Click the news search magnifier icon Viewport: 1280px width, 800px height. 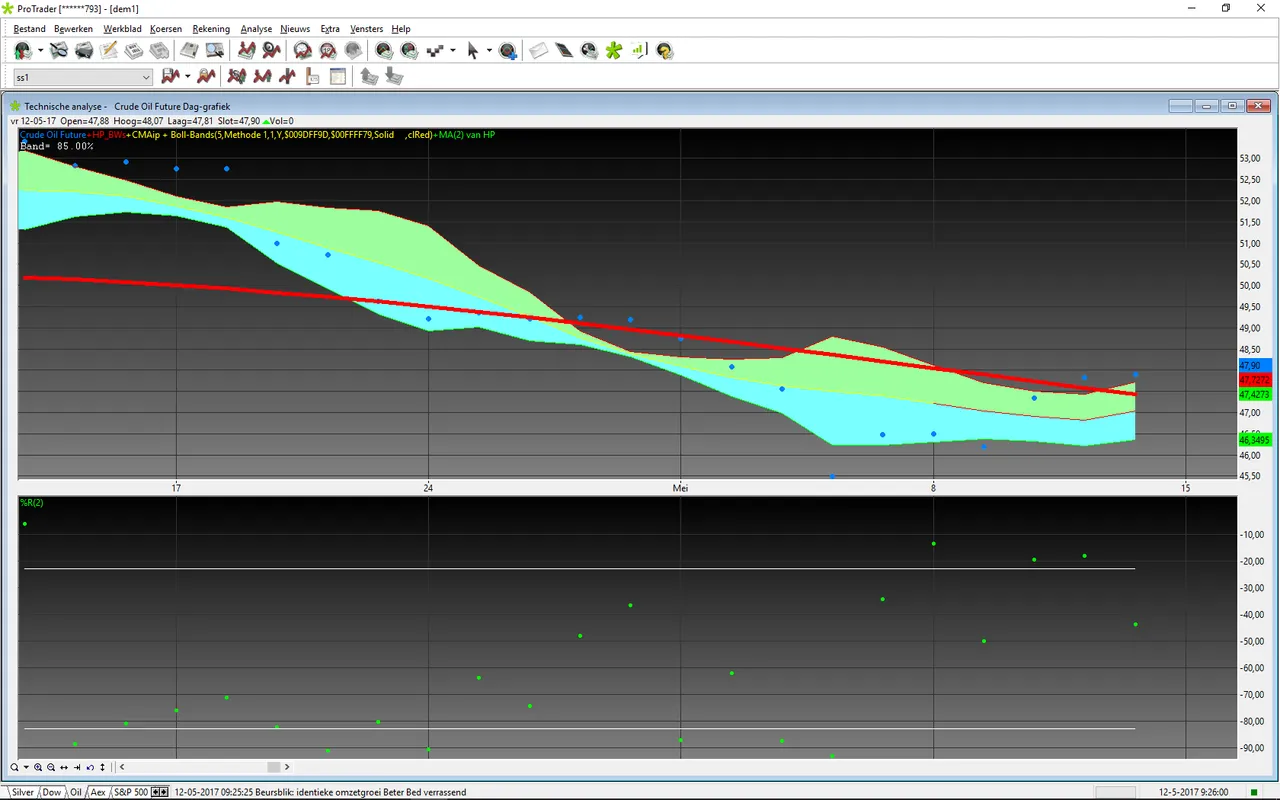coord(214,50)
